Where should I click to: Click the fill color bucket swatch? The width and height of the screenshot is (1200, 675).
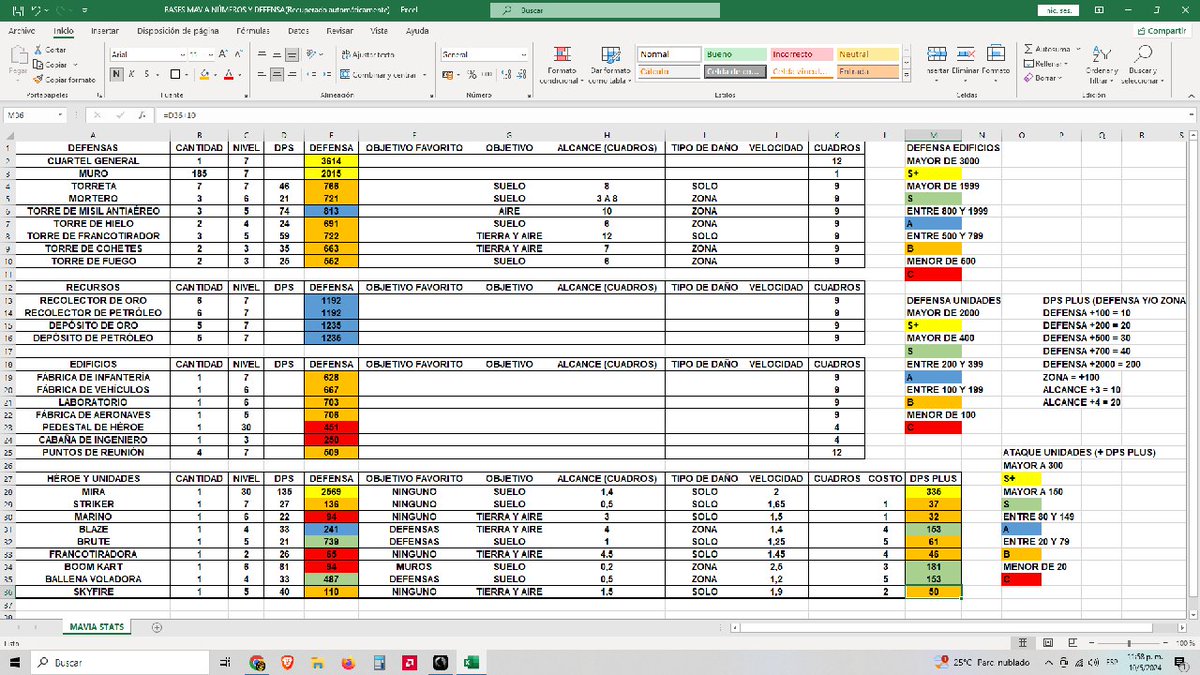[206, 74]
